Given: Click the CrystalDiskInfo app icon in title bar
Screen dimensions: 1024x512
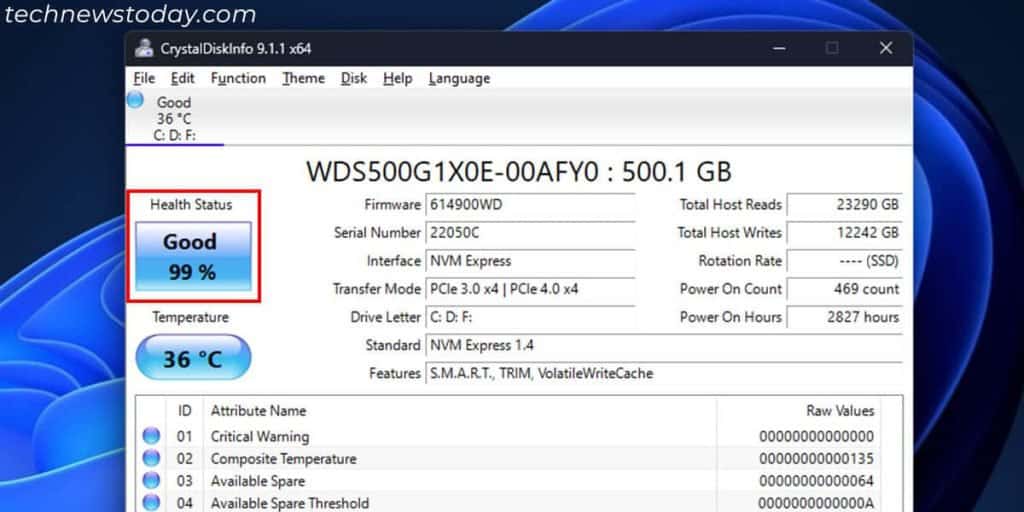Looking at the screenshot, I should pyautogui.click(x=144, y=48).
